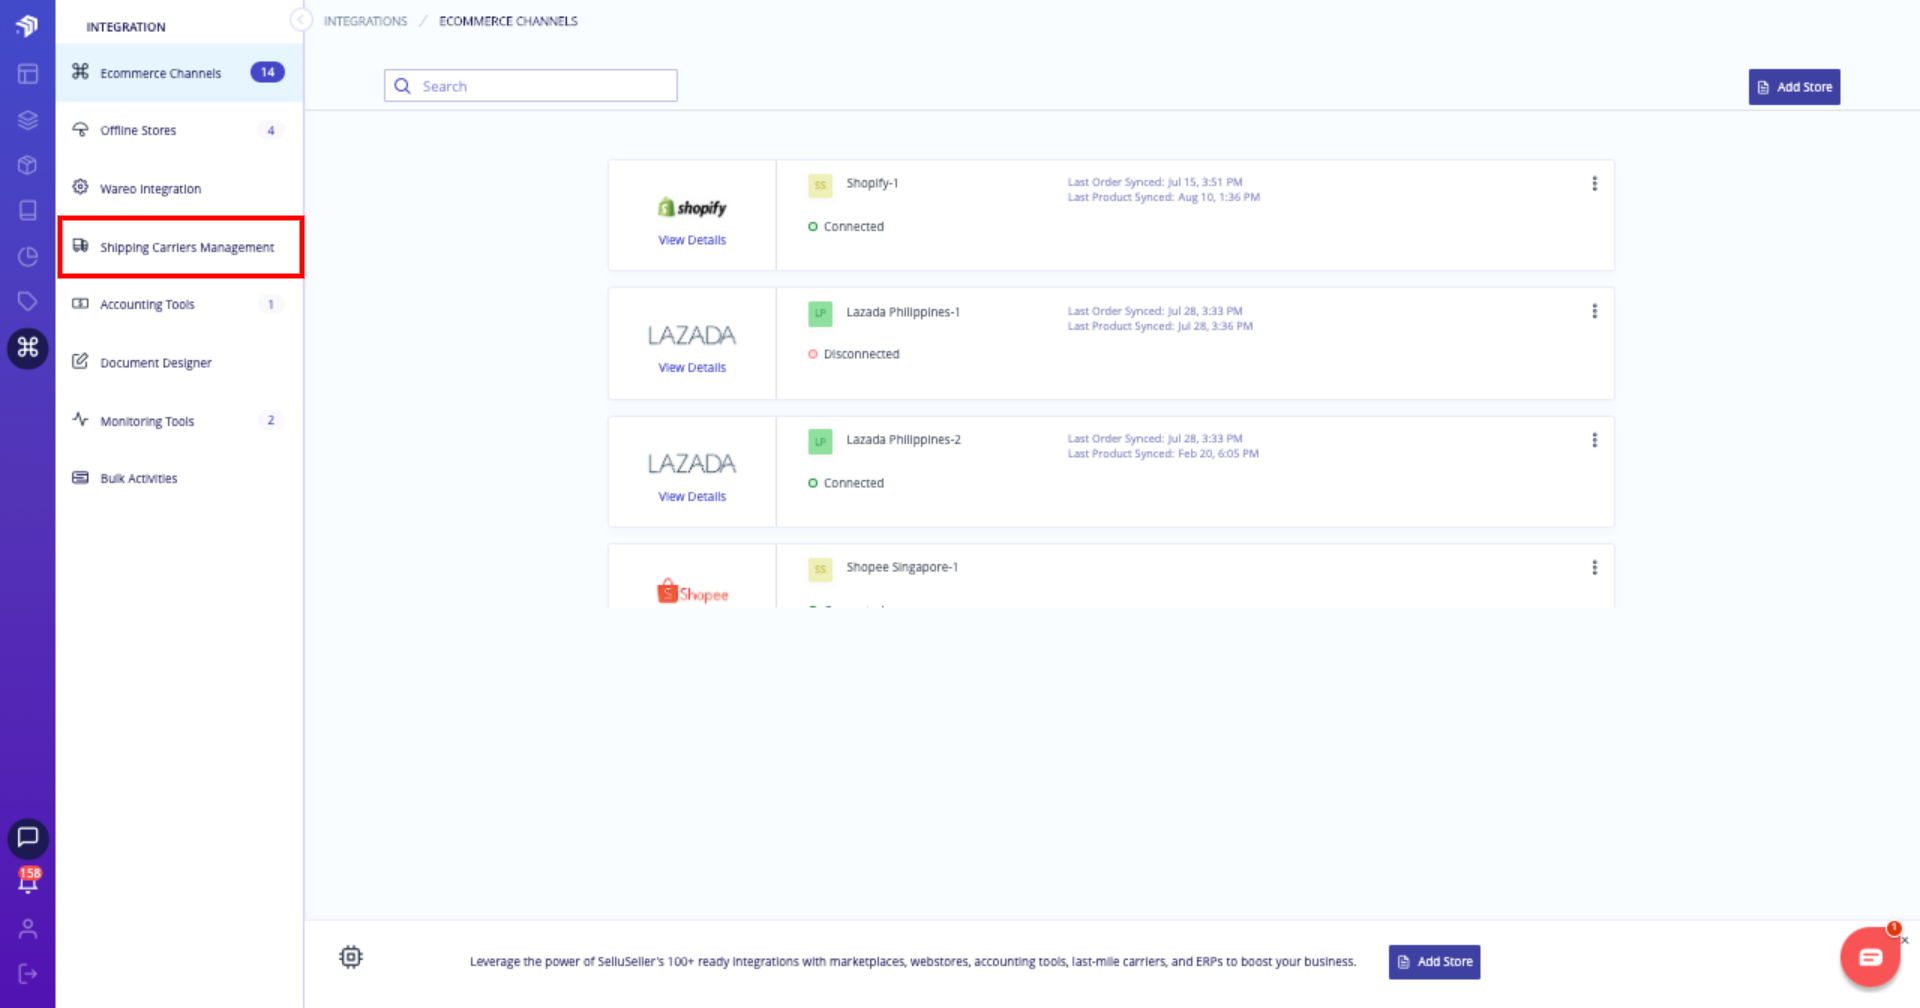The image size is (1920, 1008).
Task: Click the Shopee Singapore-1 store name
Action: click(x=902, y=567)
